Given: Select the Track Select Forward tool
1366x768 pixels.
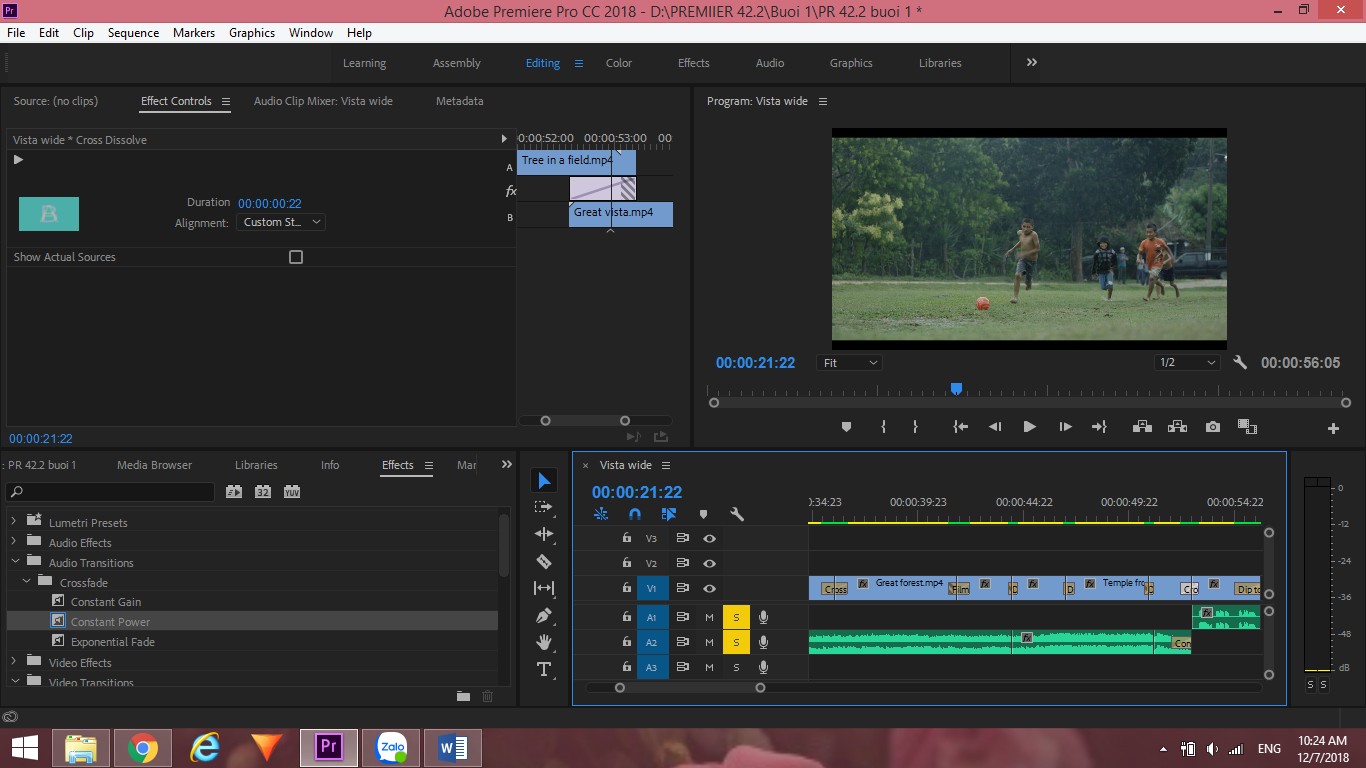Looking at the screenshot, I should 544,508.
